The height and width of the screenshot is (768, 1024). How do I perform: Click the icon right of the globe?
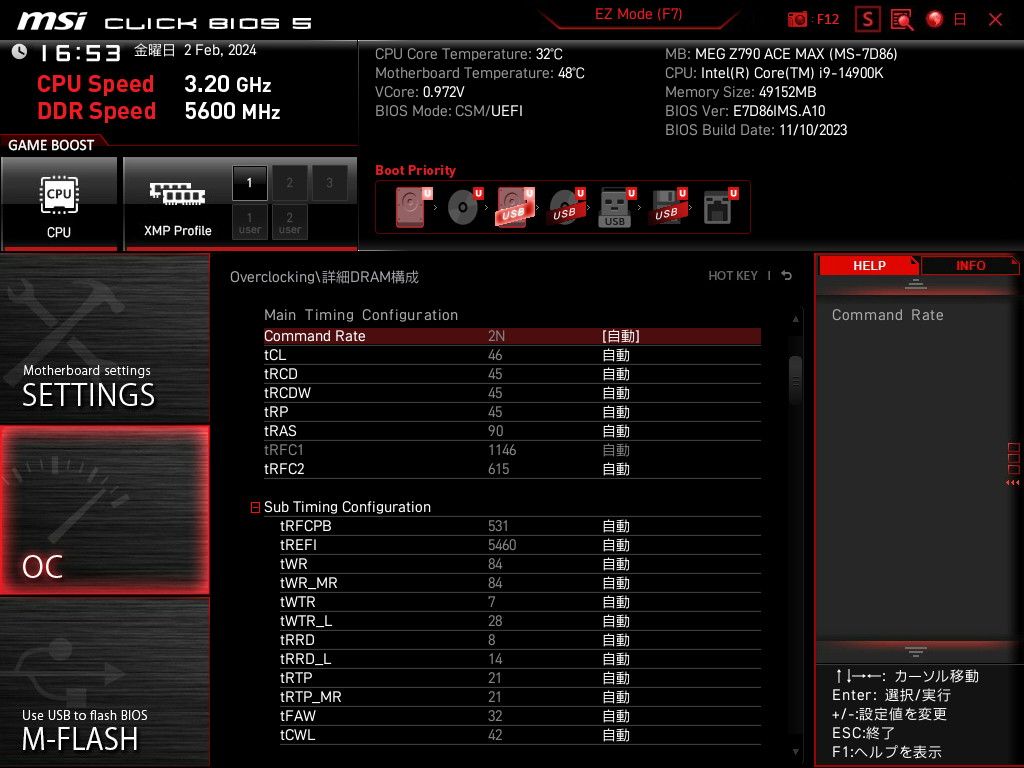point(960,20)
